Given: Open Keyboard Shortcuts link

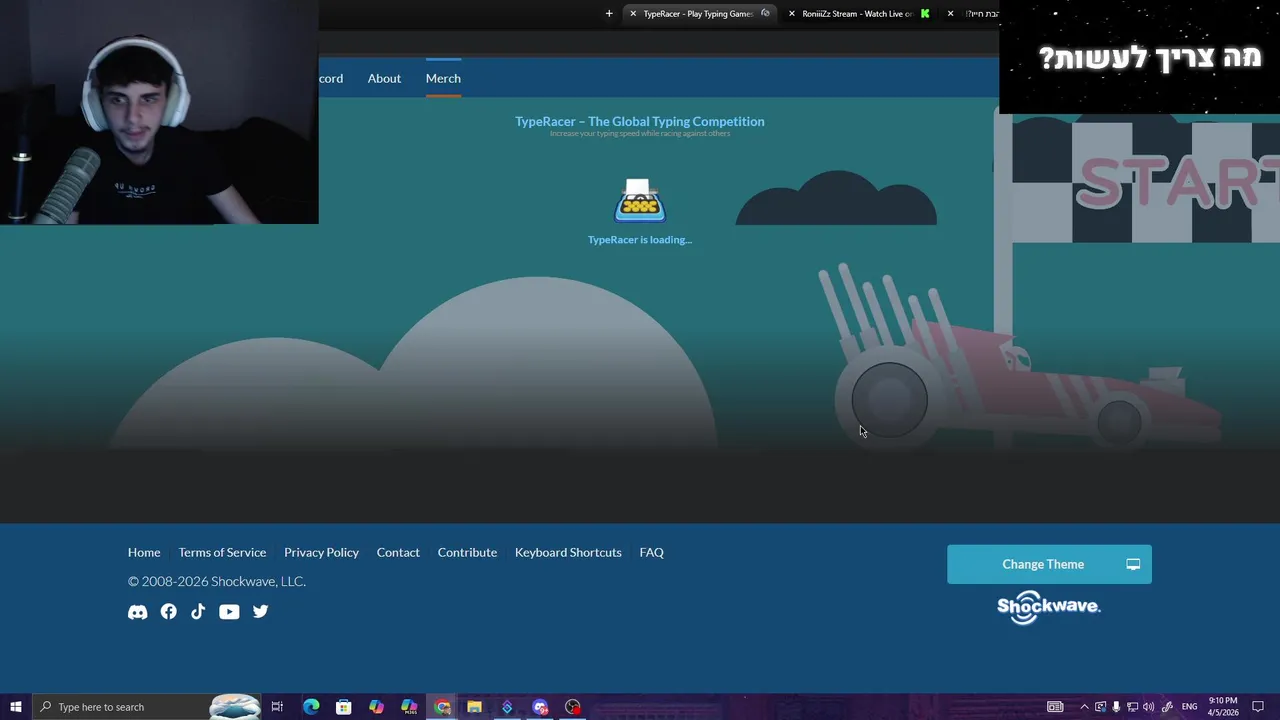Looking at the screenshot, I should [568, 552].
